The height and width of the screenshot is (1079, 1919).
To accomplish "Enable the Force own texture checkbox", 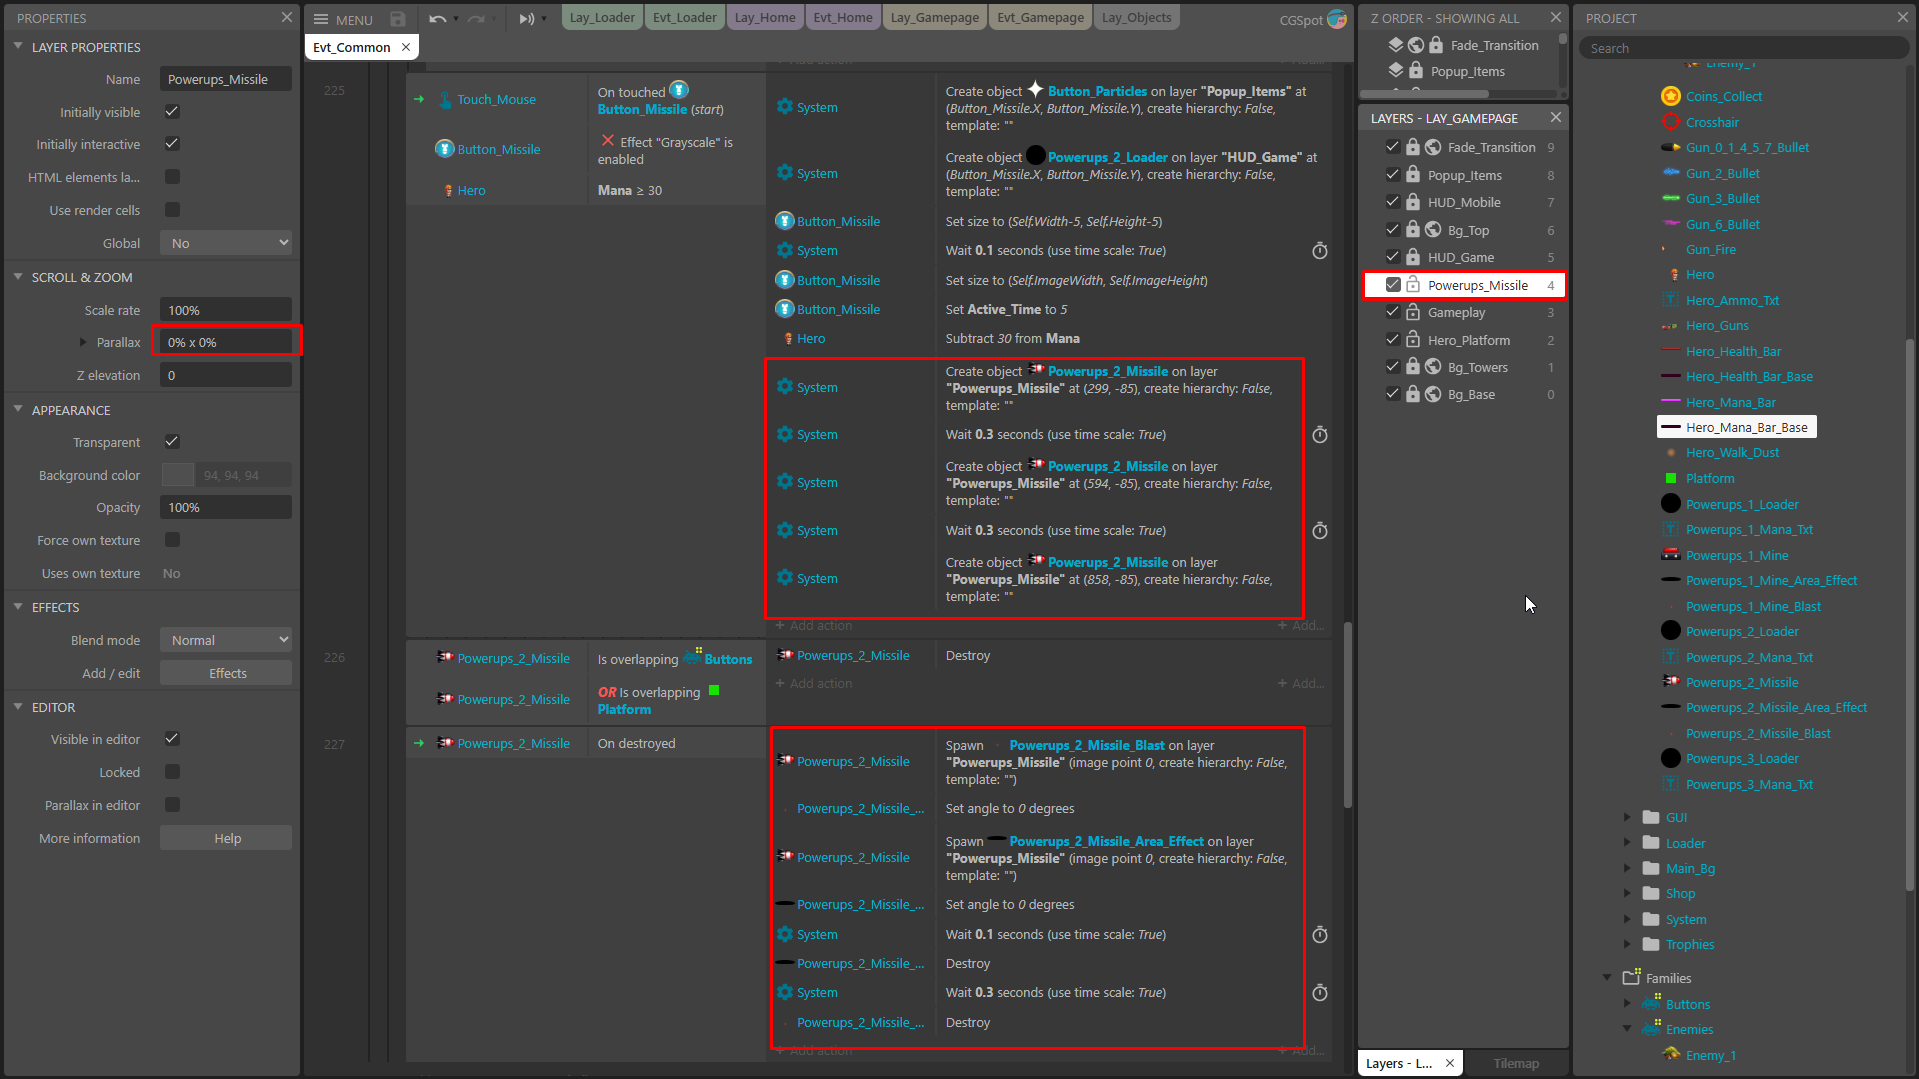I will [x=172, y=540].
